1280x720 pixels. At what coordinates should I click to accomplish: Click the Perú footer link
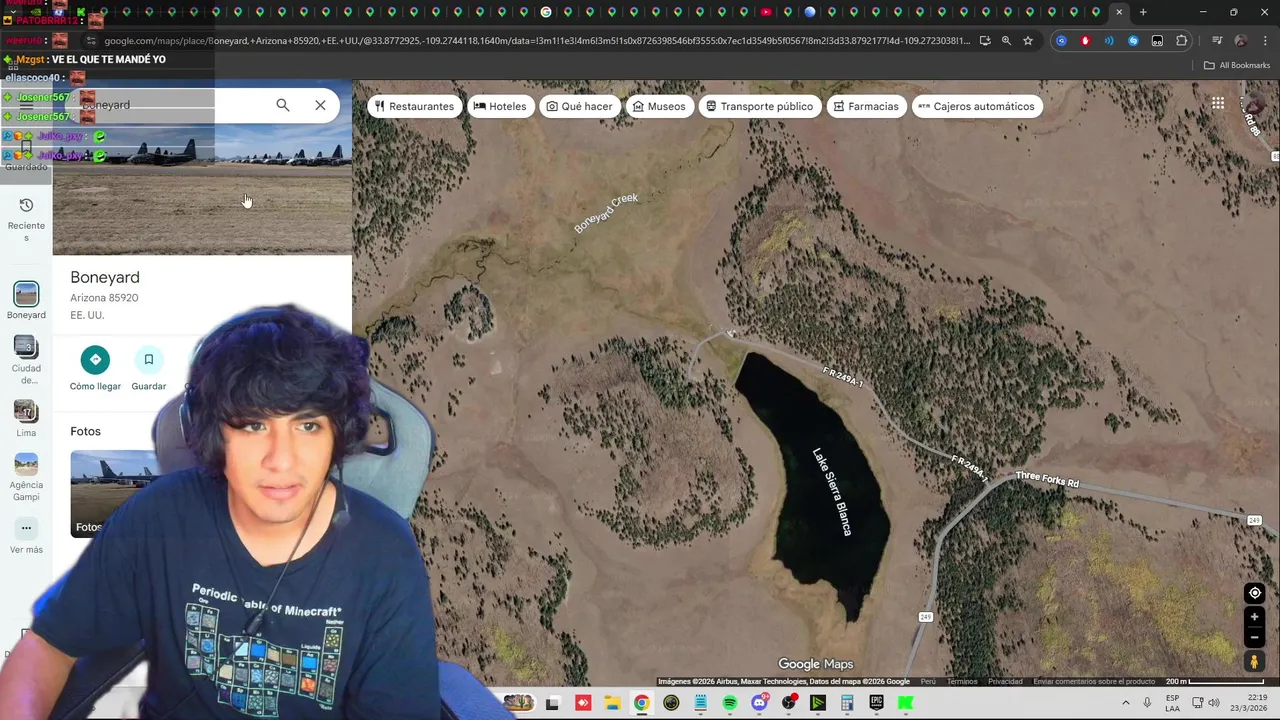tap(928, 682)
